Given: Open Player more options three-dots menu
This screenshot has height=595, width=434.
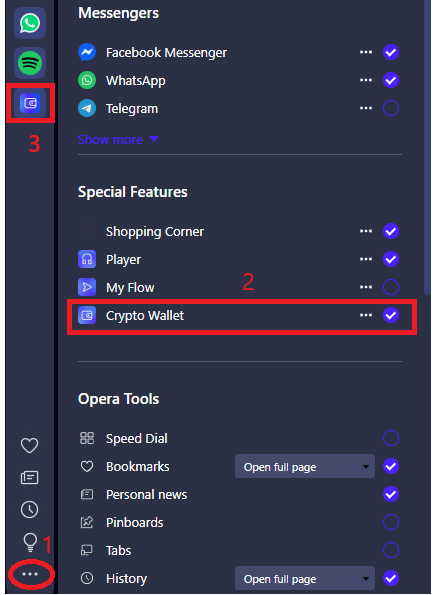Looking at the screenshot, I should pyautogui.click(x=366, y=259).
